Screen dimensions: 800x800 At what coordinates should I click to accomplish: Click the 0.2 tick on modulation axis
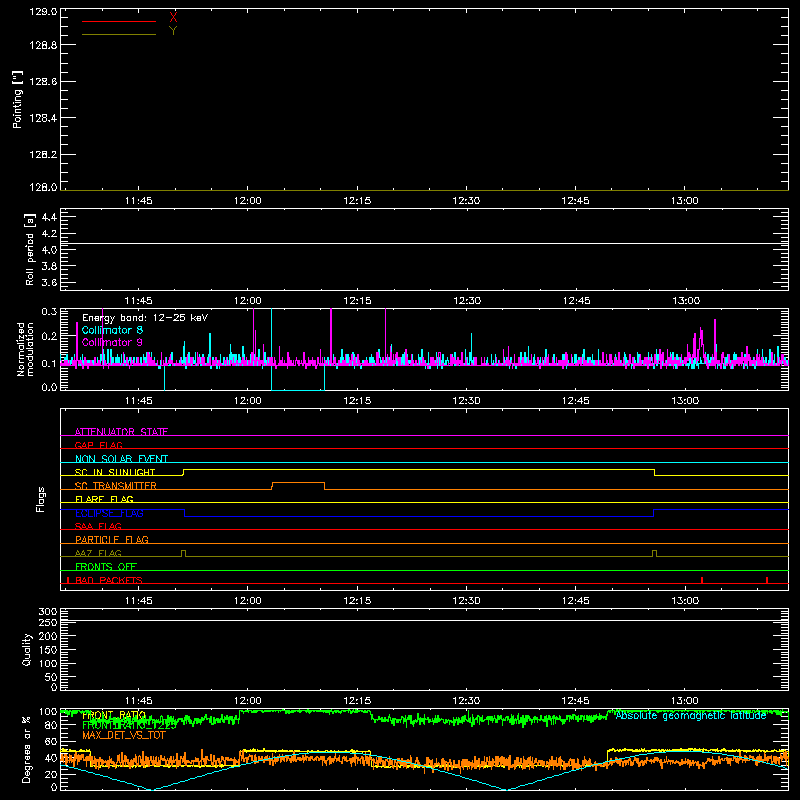(x=49, y=336)
